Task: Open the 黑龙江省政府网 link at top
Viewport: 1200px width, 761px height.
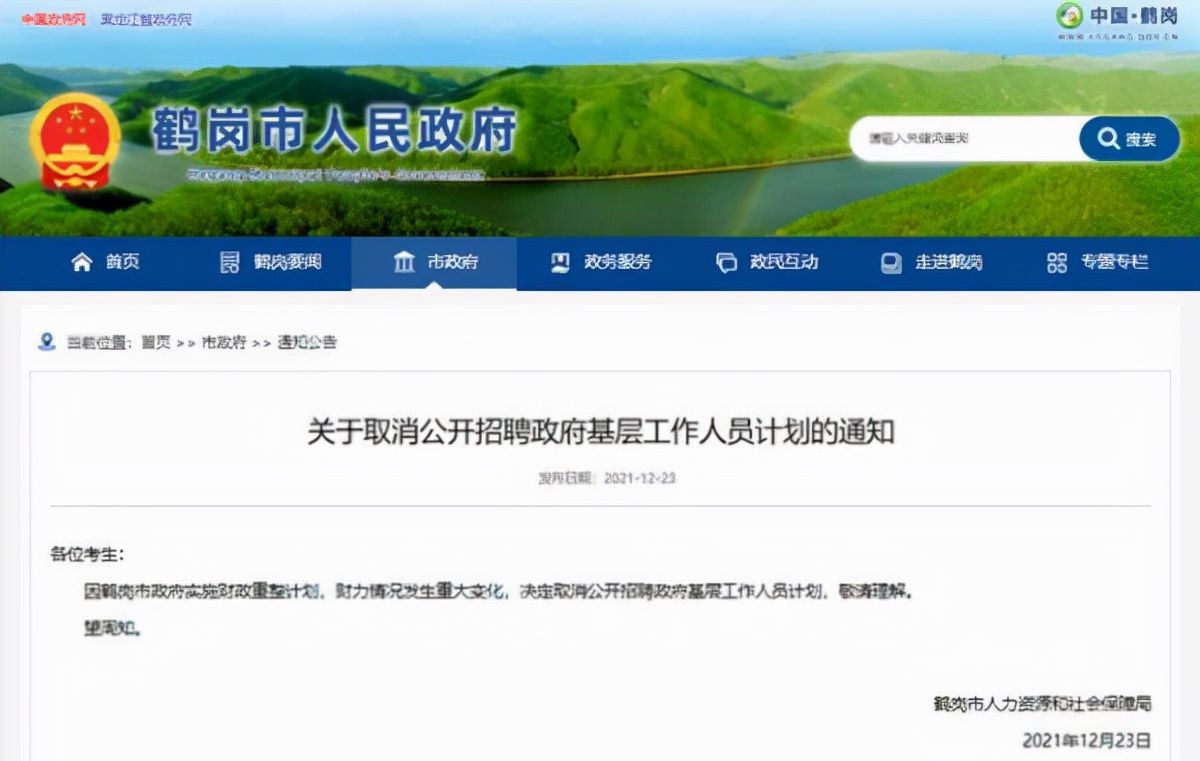Action: 145,19
